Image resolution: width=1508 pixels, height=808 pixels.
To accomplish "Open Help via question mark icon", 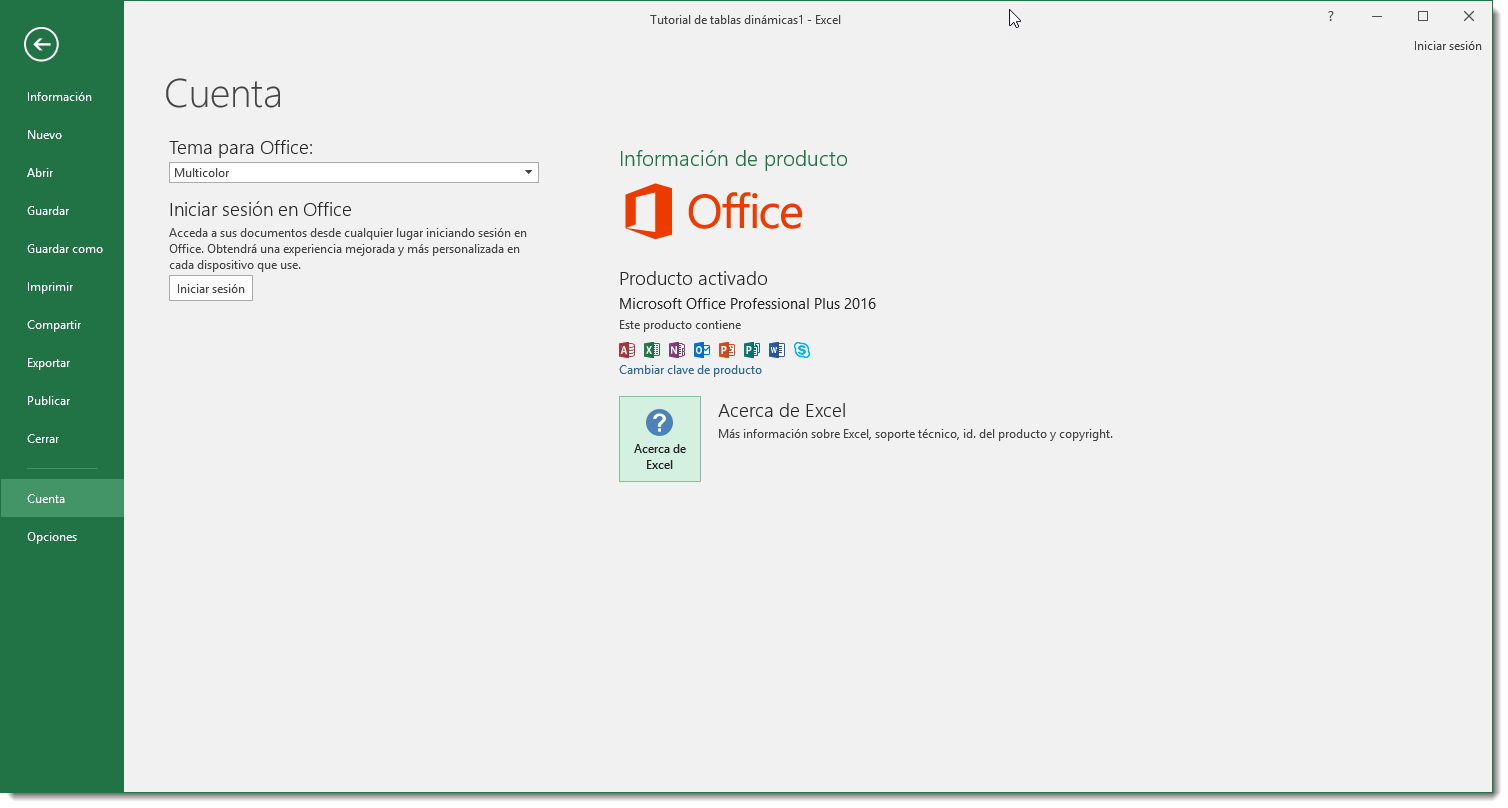I will coord(1330,16).
